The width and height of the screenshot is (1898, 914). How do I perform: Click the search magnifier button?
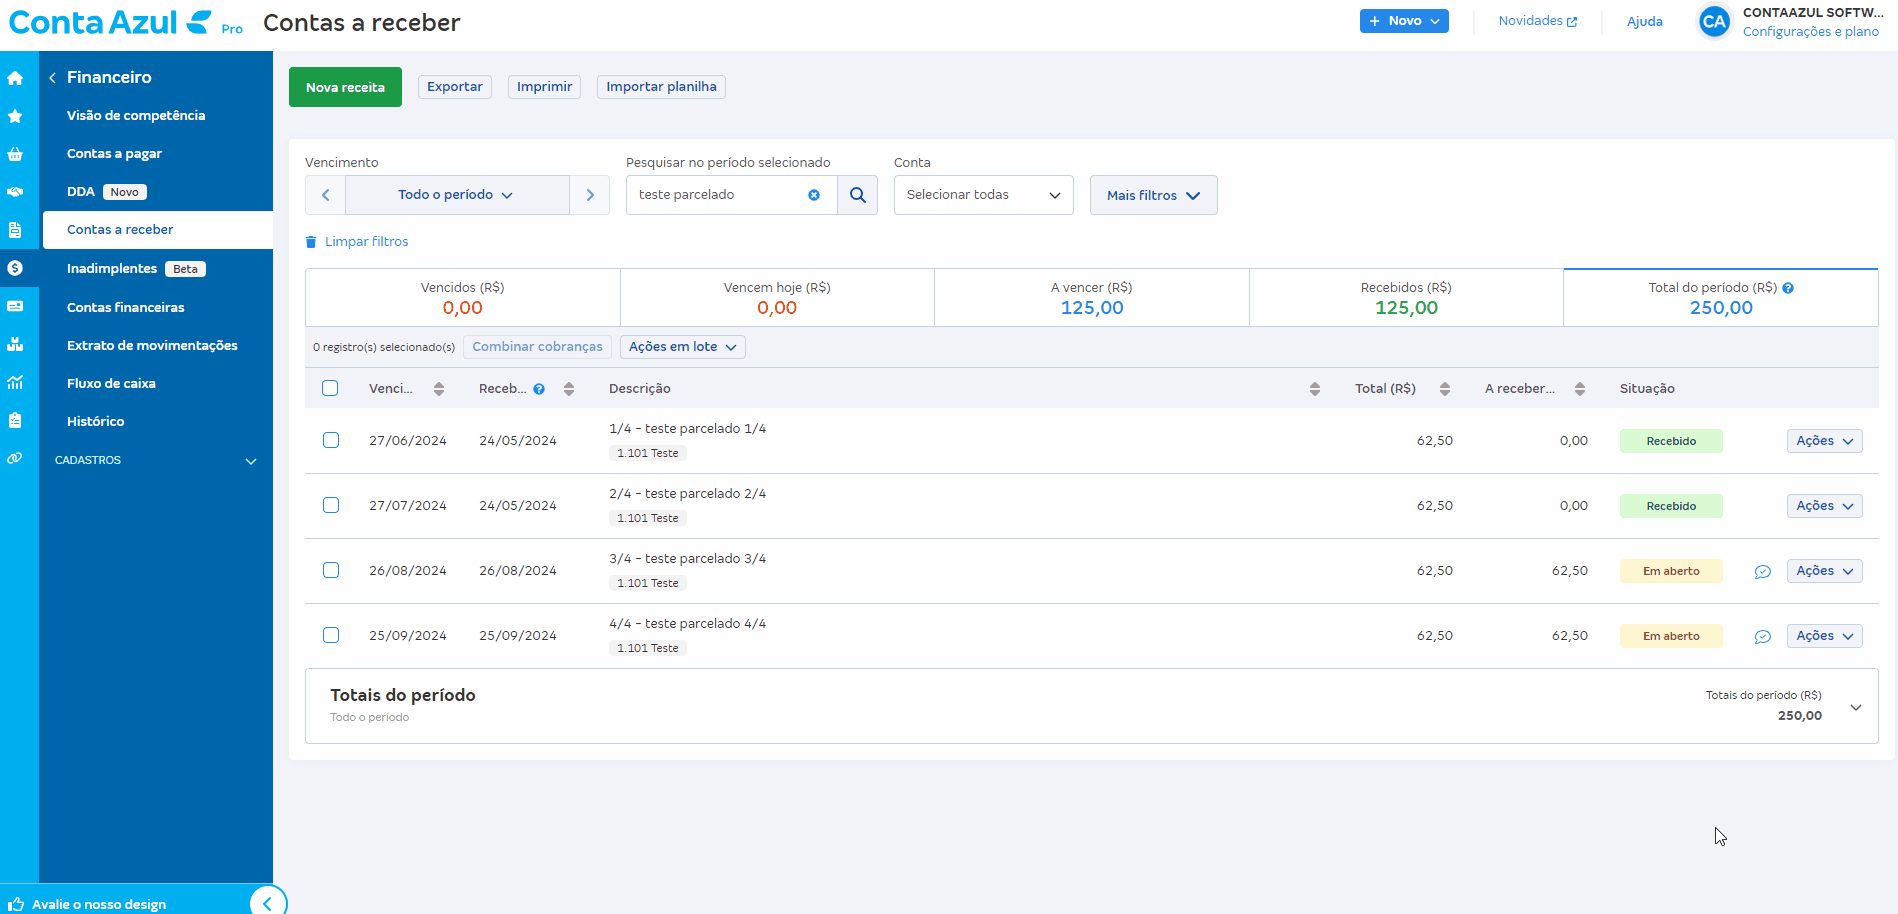(857, 195)
